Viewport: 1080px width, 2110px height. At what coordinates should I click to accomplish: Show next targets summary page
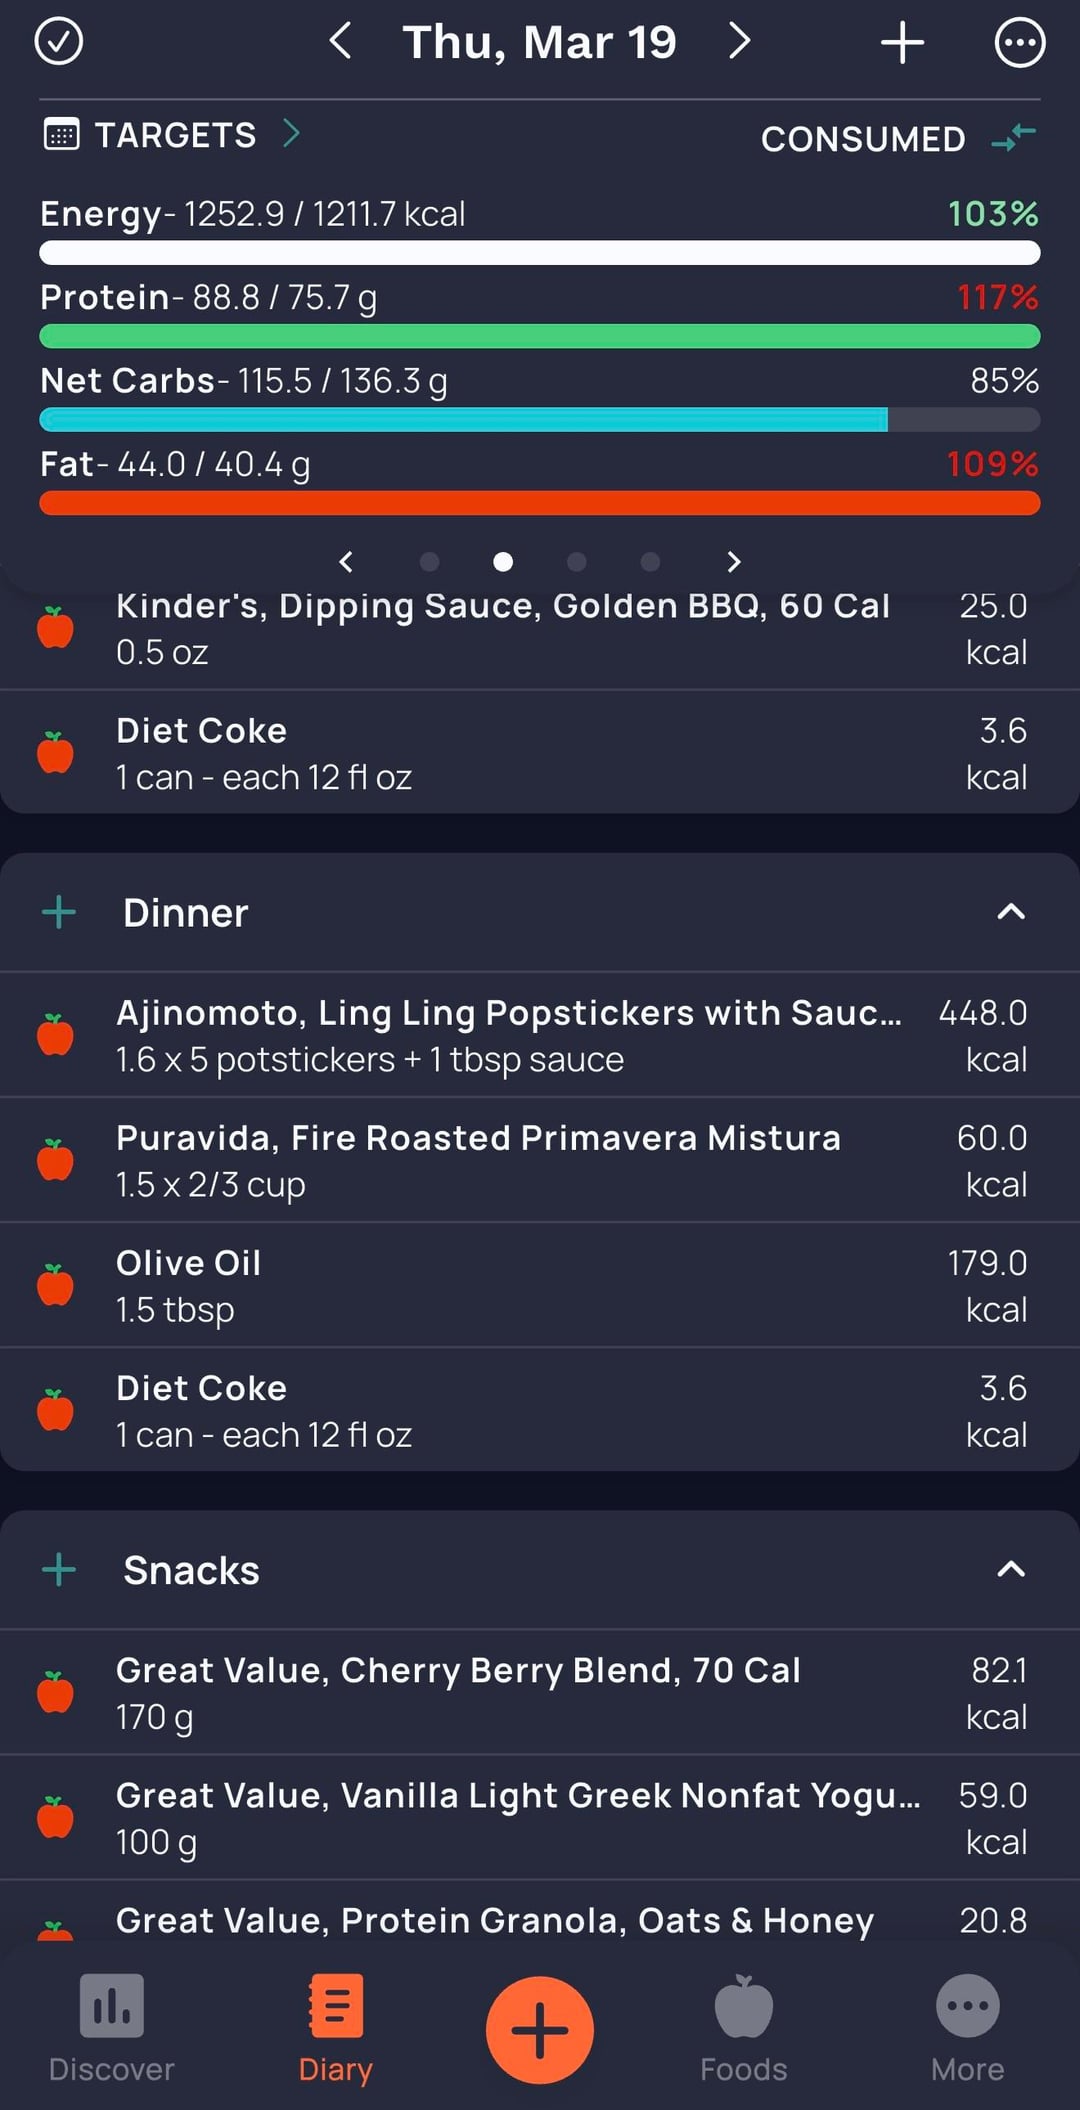click(734, 562)
